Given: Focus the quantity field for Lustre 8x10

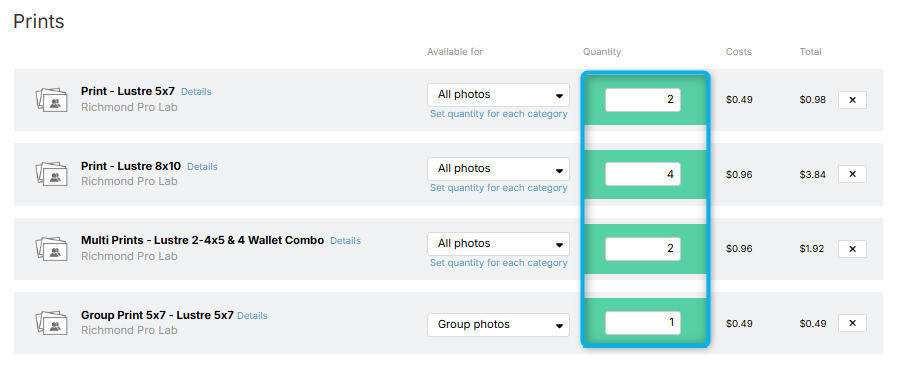Looking at the screenshot, I should pyautogui.click(x=643, y=174).
